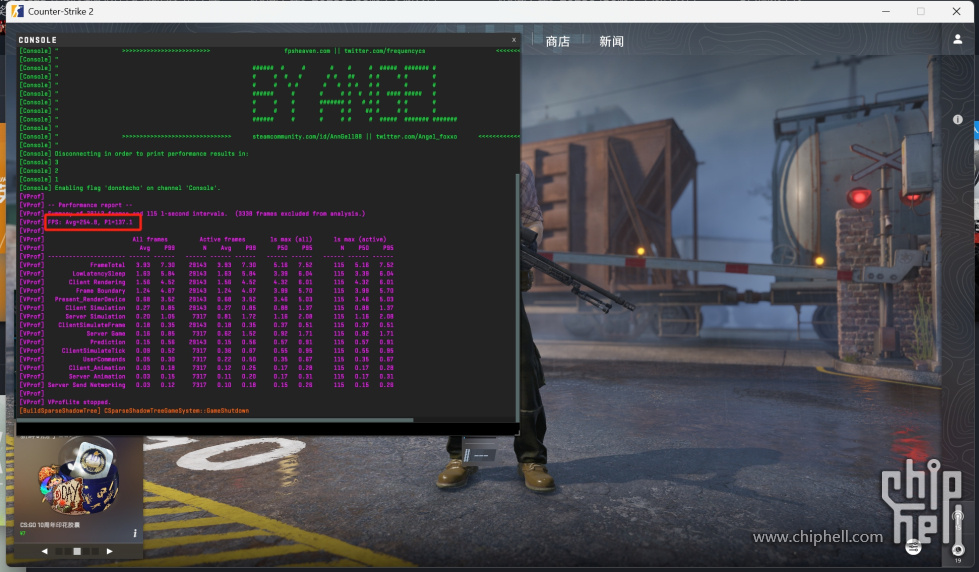Click the "steamcommunity.com/id/AnnGel108" text

click(307, 136)
